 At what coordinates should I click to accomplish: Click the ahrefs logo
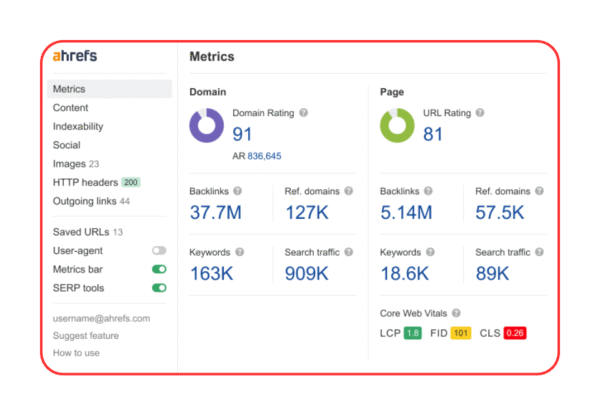[x=76, y=56]
